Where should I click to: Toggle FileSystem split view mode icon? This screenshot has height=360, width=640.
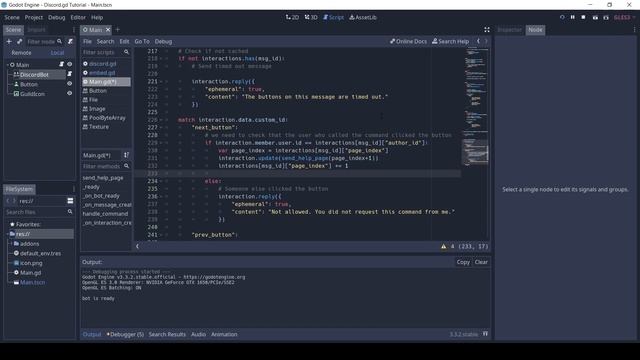[x=70, y=201]
